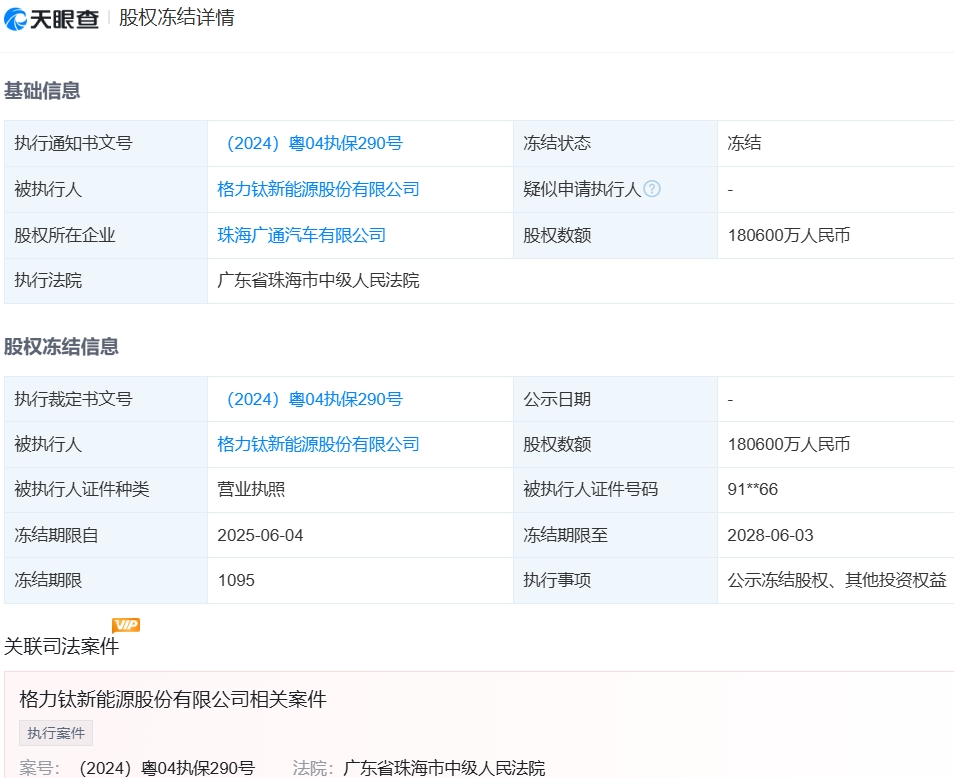Open 格力钛新能源股份有限公司 link in 基础信息
Viewport: 954px width, 778px height.
tap(318, 189)
